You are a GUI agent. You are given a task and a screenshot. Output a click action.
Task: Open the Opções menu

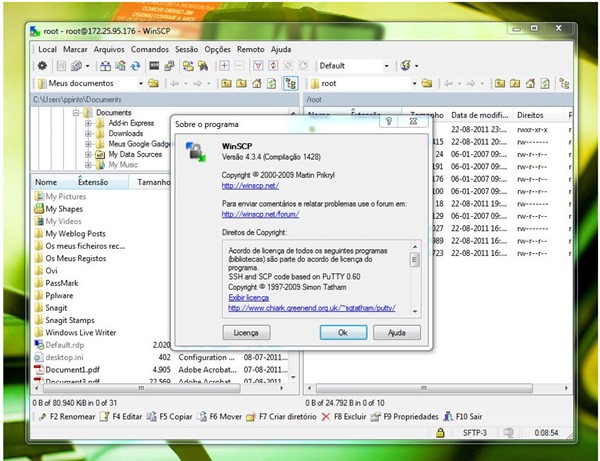217,49
